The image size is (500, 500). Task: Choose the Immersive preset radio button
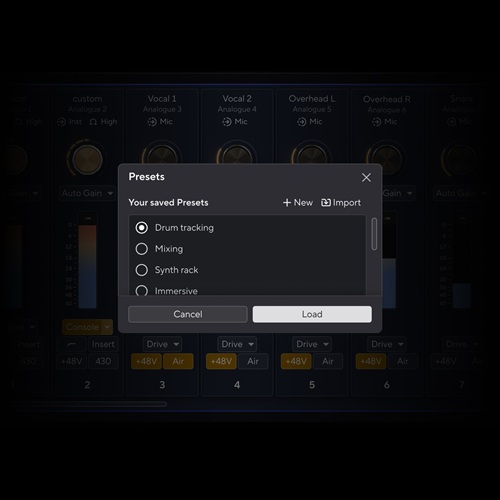coord(142,290)
